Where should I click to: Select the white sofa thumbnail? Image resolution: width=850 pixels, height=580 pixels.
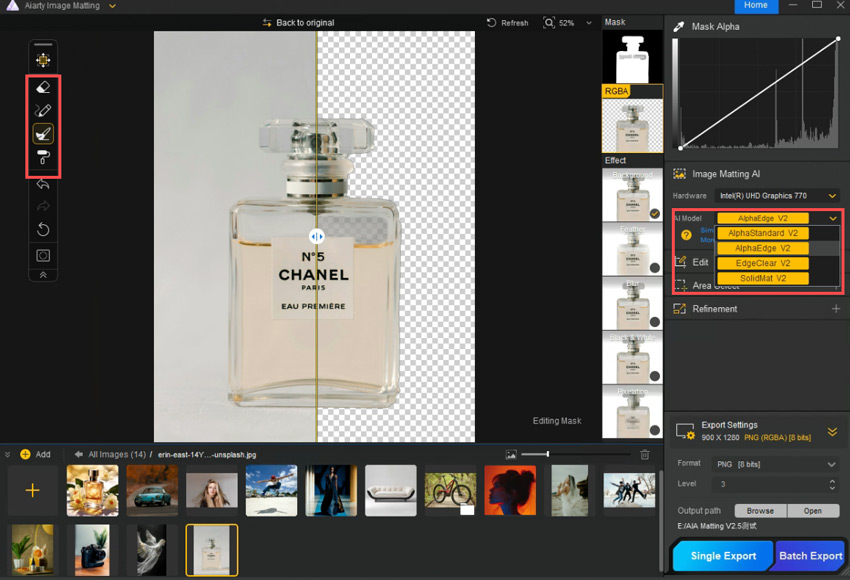(391, 491)
